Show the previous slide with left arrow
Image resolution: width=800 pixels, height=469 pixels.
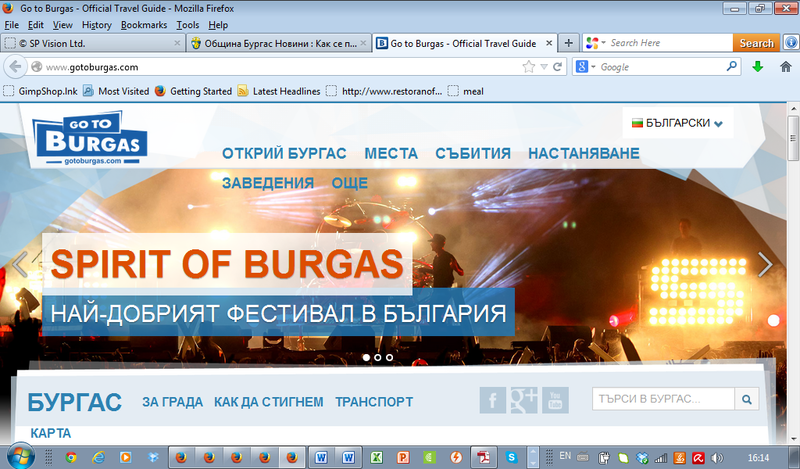tap(20, 264)
